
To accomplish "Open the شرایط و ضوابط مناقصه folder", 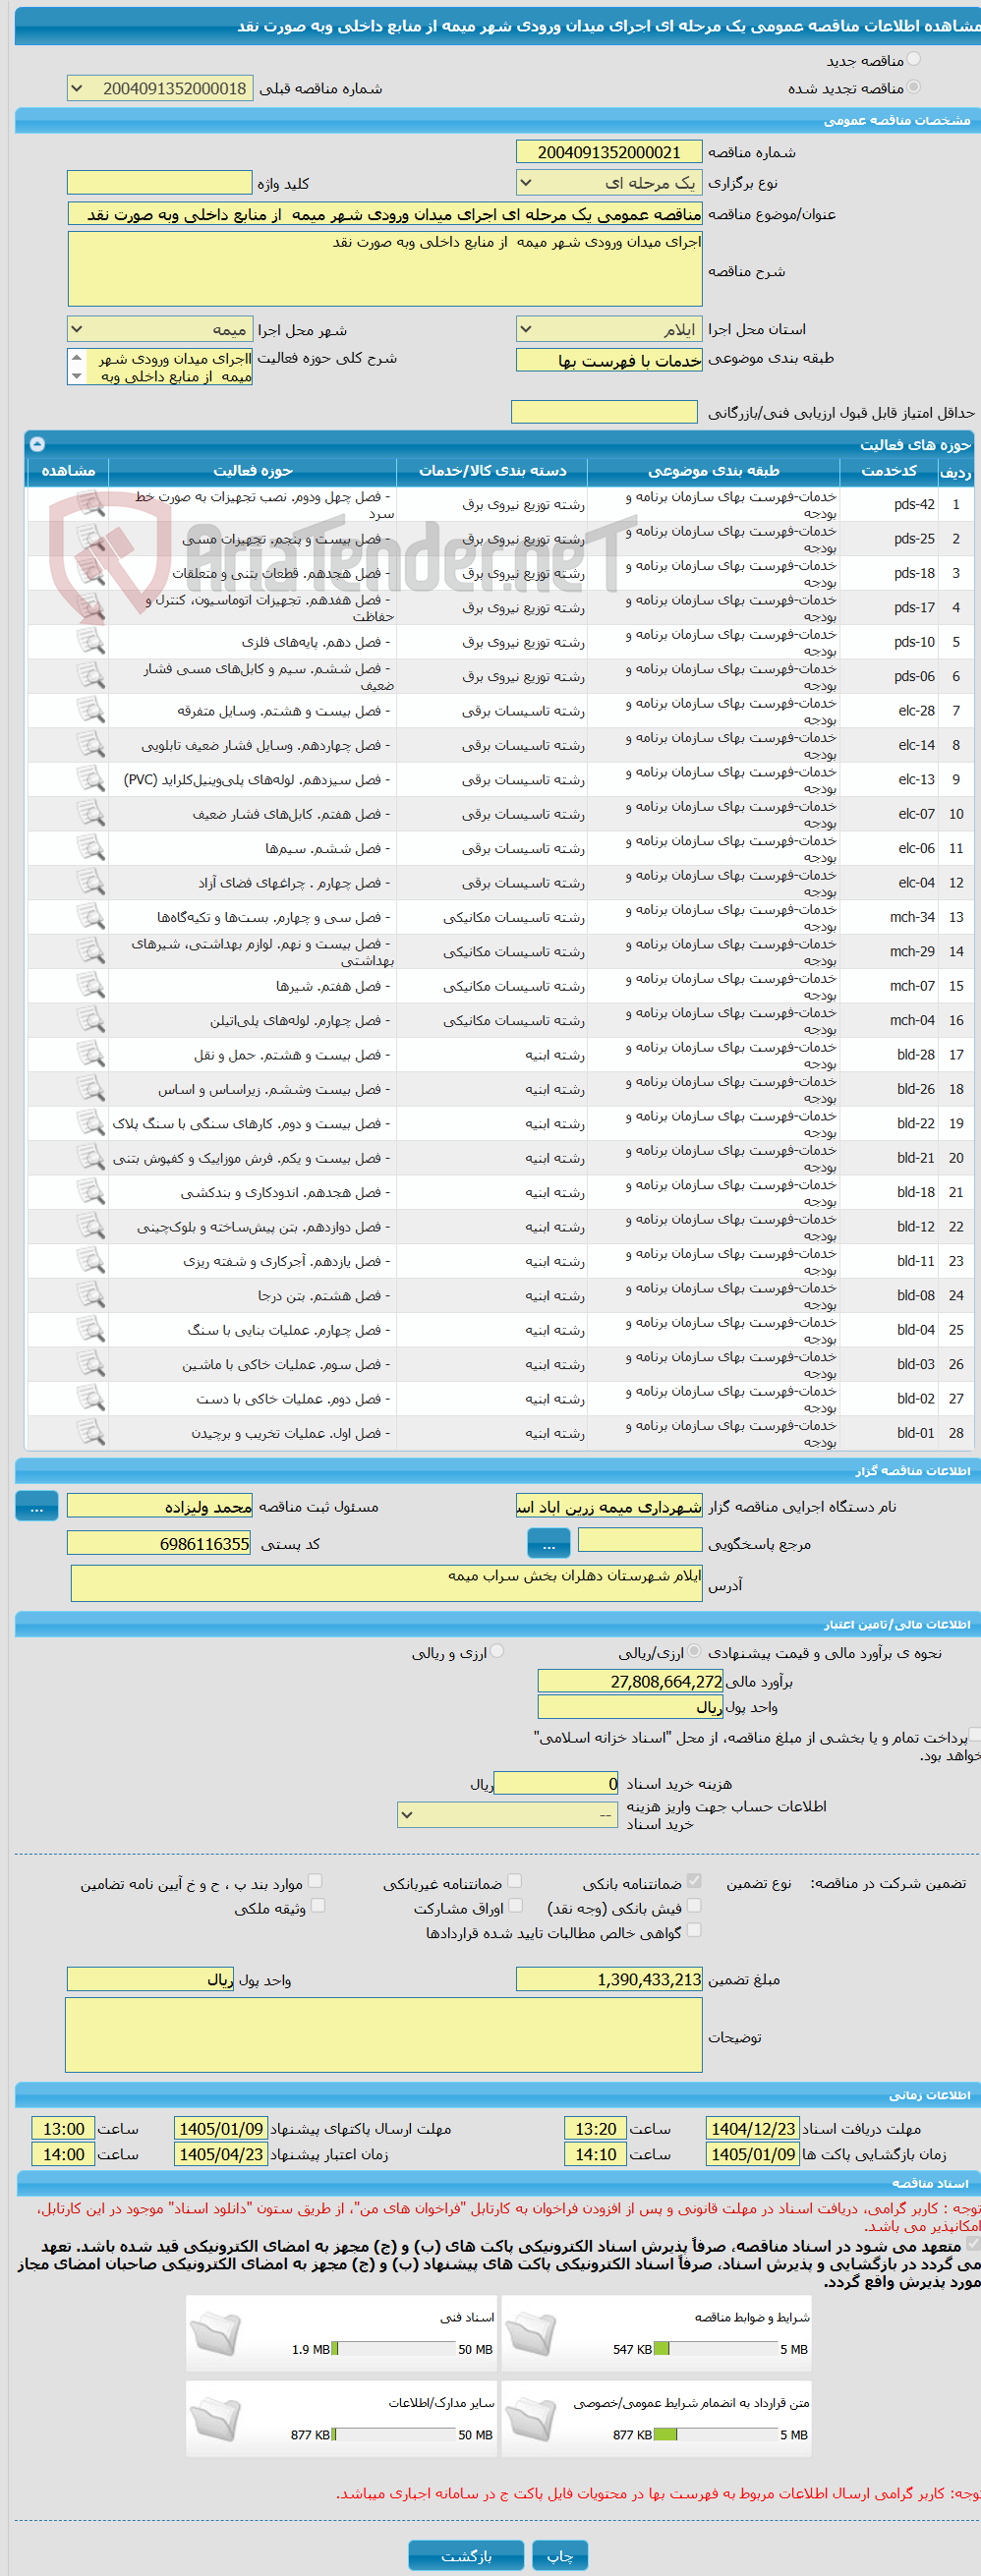I will [x=531, y=2334].
